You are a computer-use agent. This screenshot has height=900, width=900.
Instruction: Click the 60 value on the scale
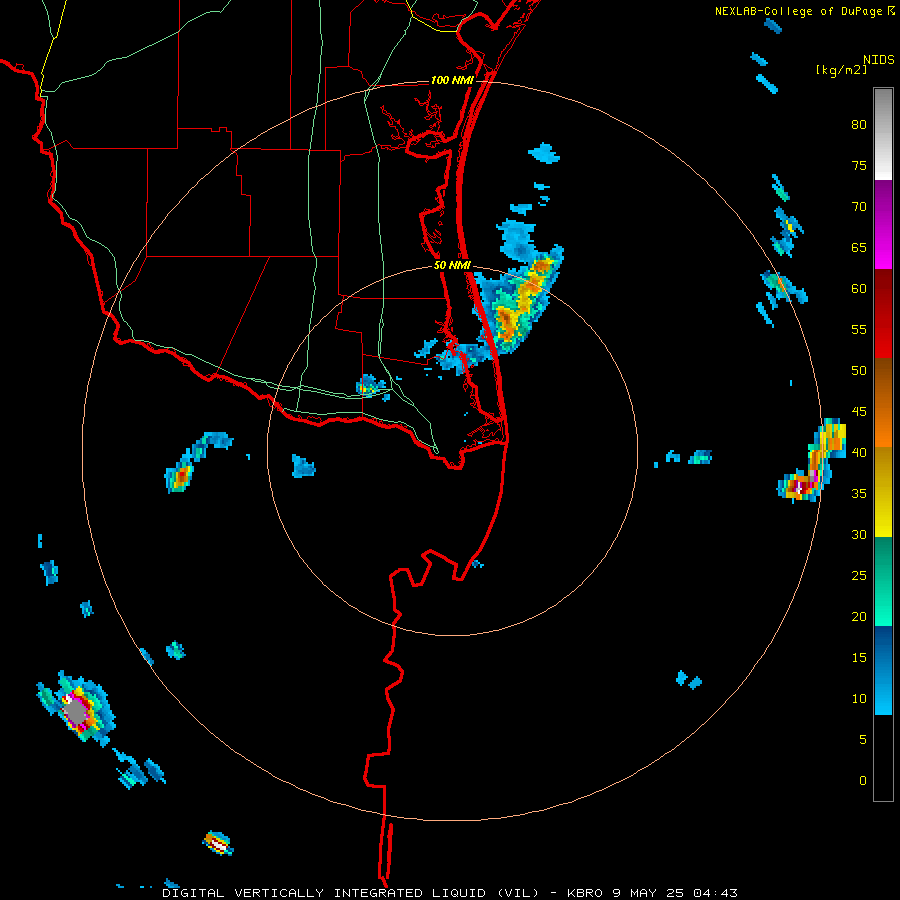(x=859, y=289)
